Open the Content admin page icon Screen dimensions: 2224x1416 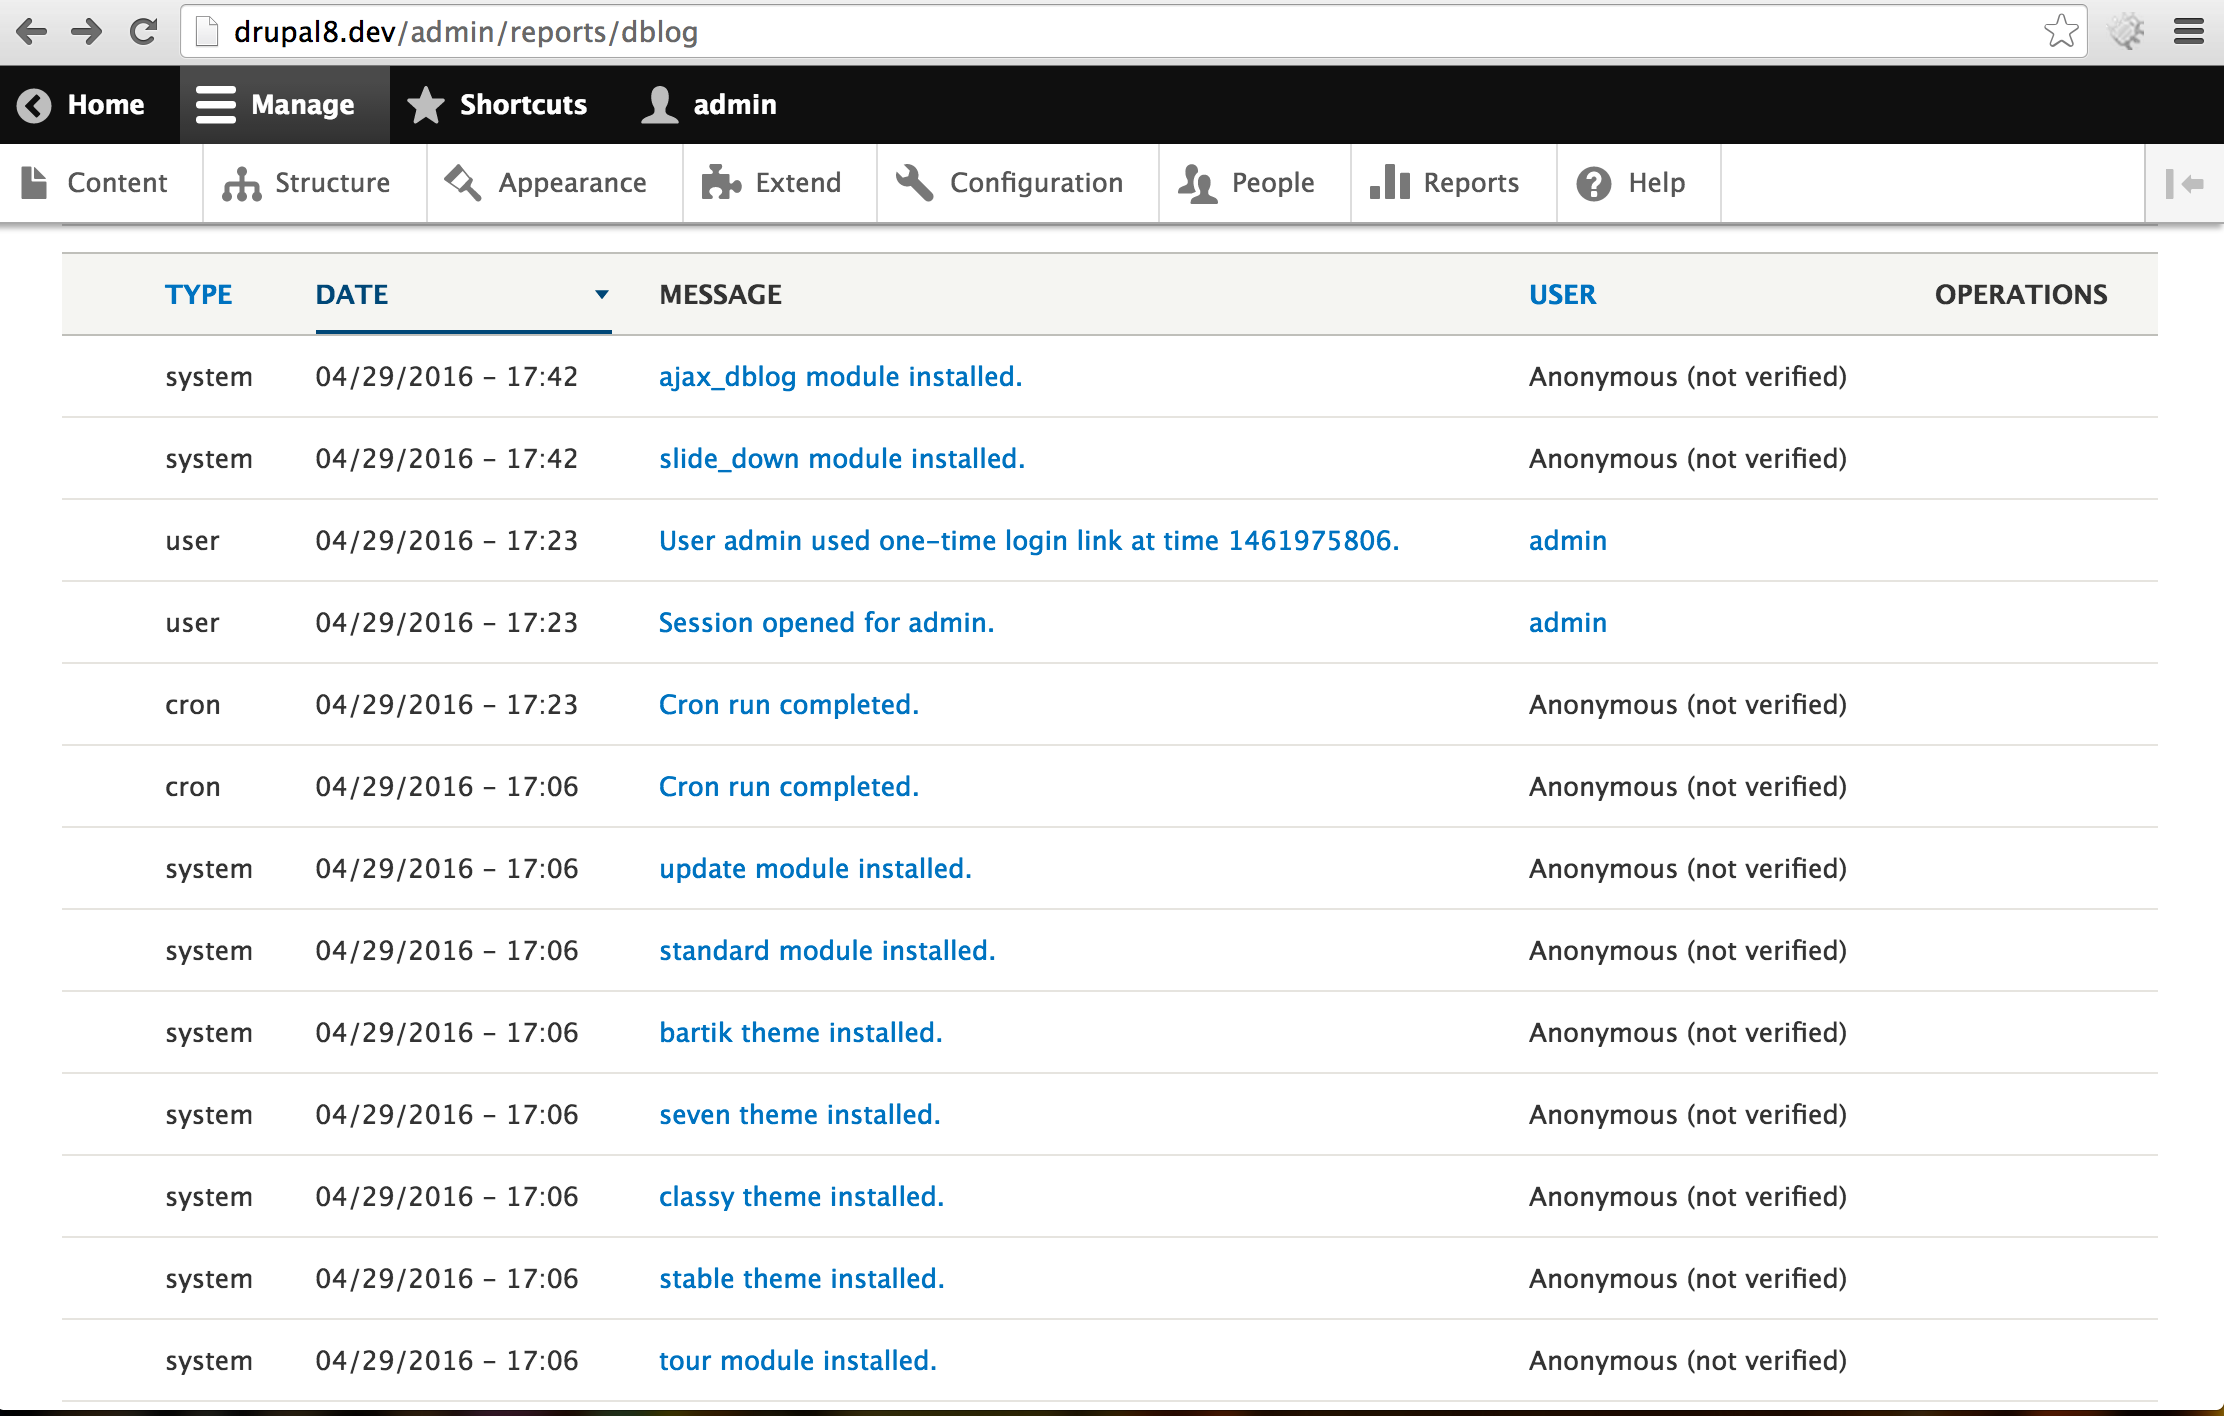coord(34,182)
